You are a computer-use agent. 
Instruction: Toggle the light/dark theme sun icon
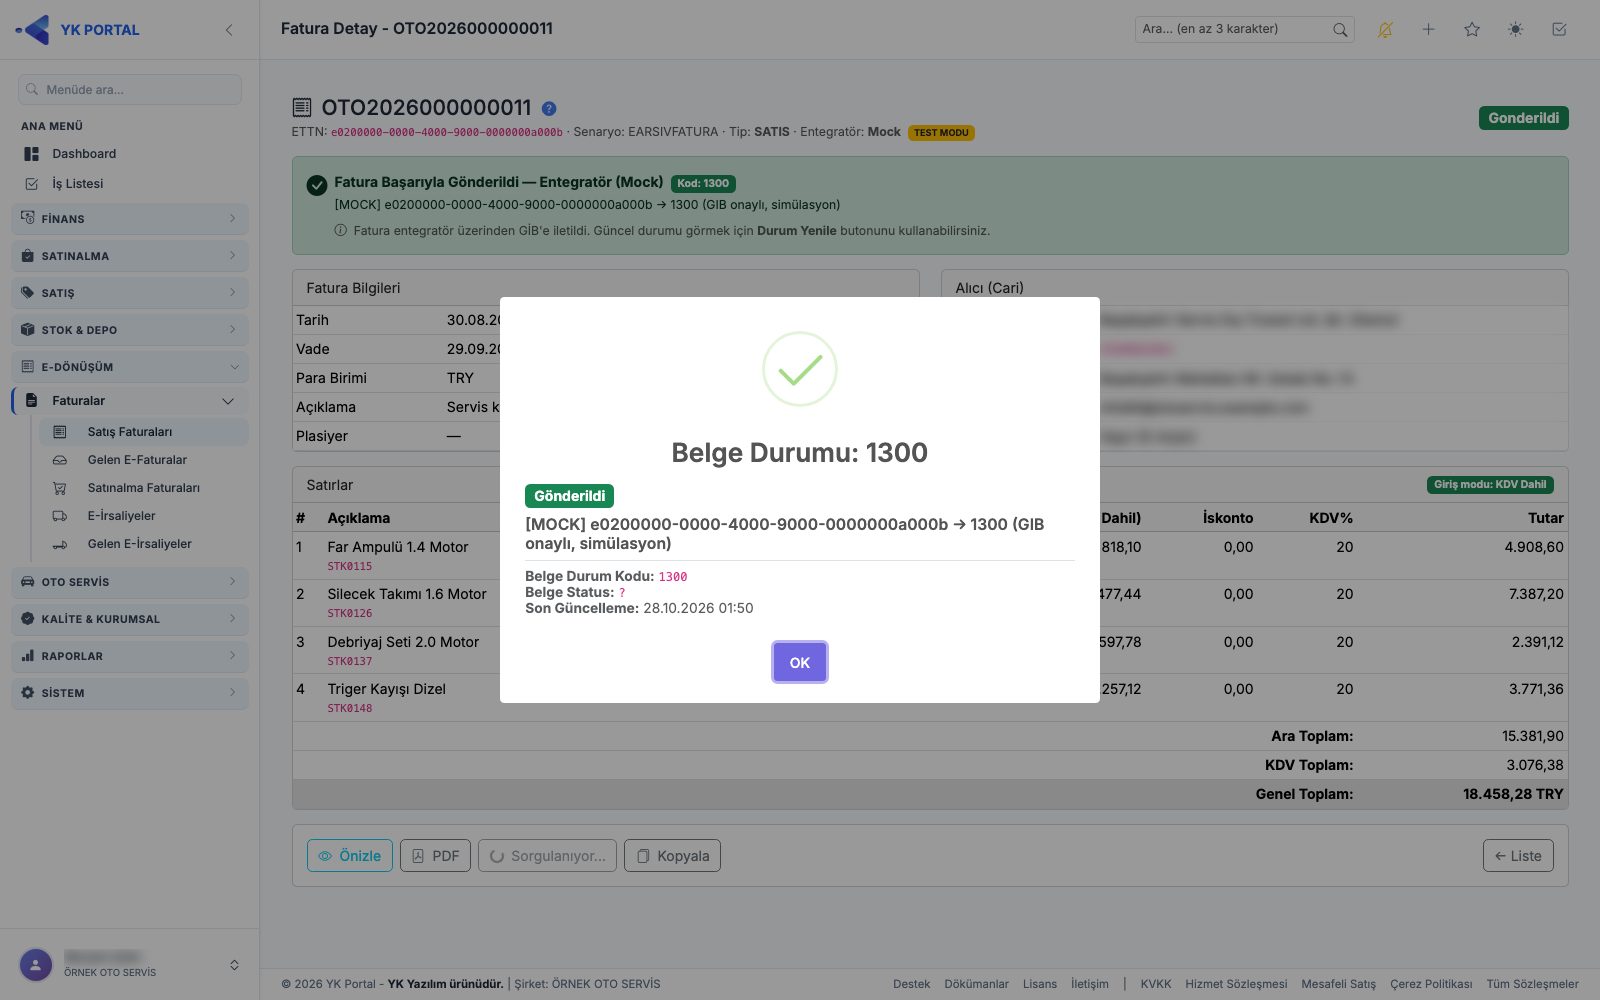(x=1516, y=30)
